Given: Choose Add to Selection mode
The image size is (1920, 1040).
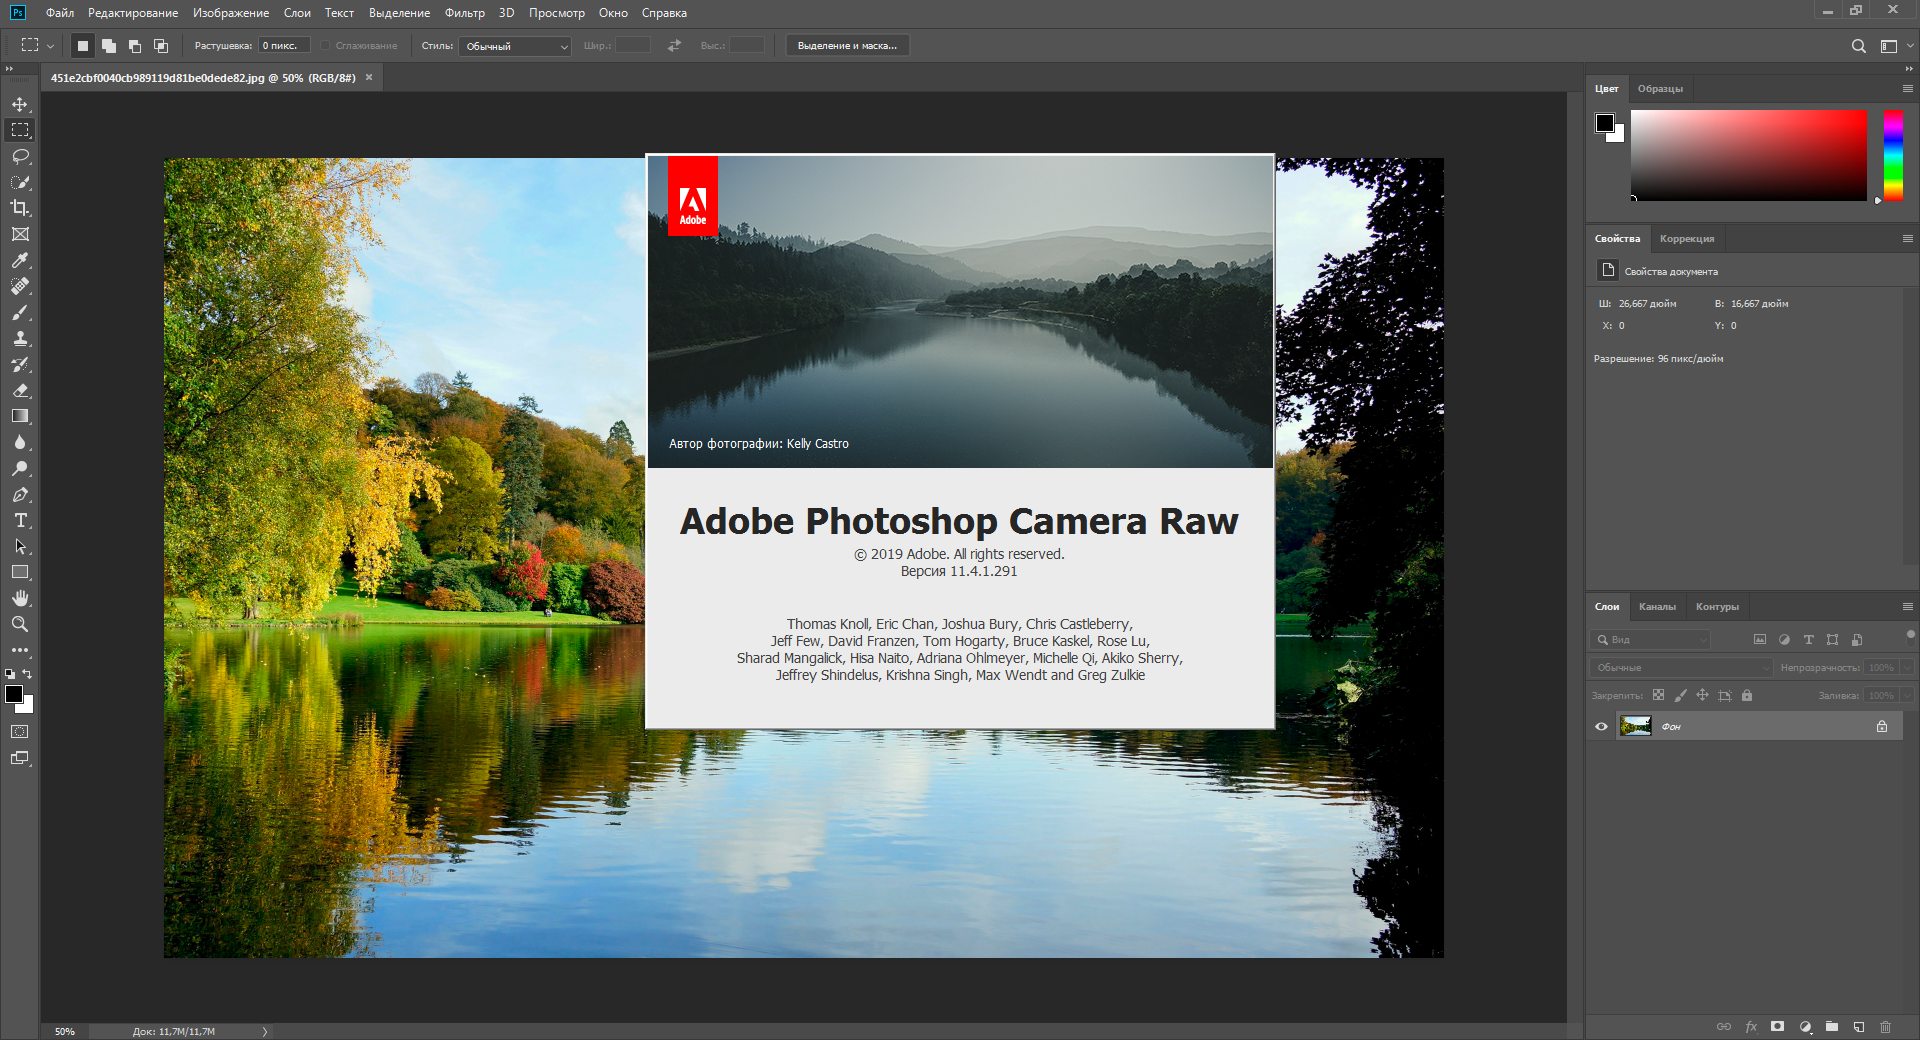Looking at the screenshot, I should coord(109,46).
